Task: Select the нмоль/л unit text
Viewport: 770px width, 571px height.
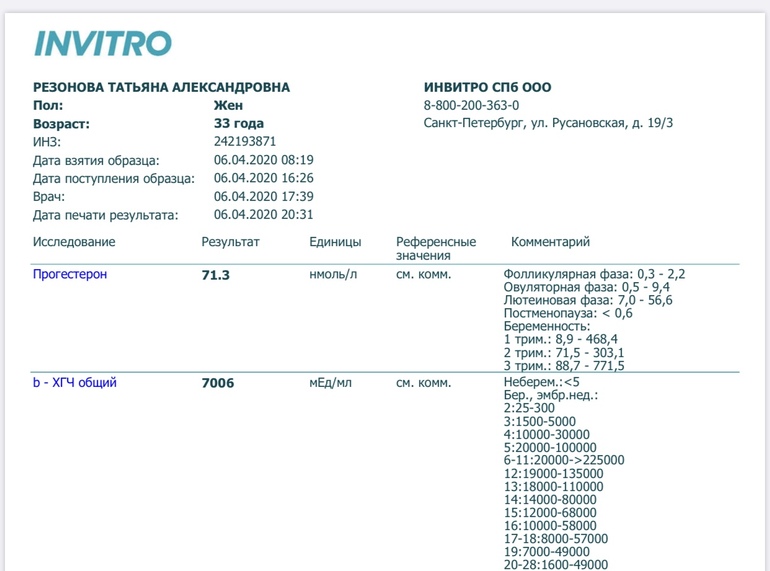Action: [x=333, y=274]
